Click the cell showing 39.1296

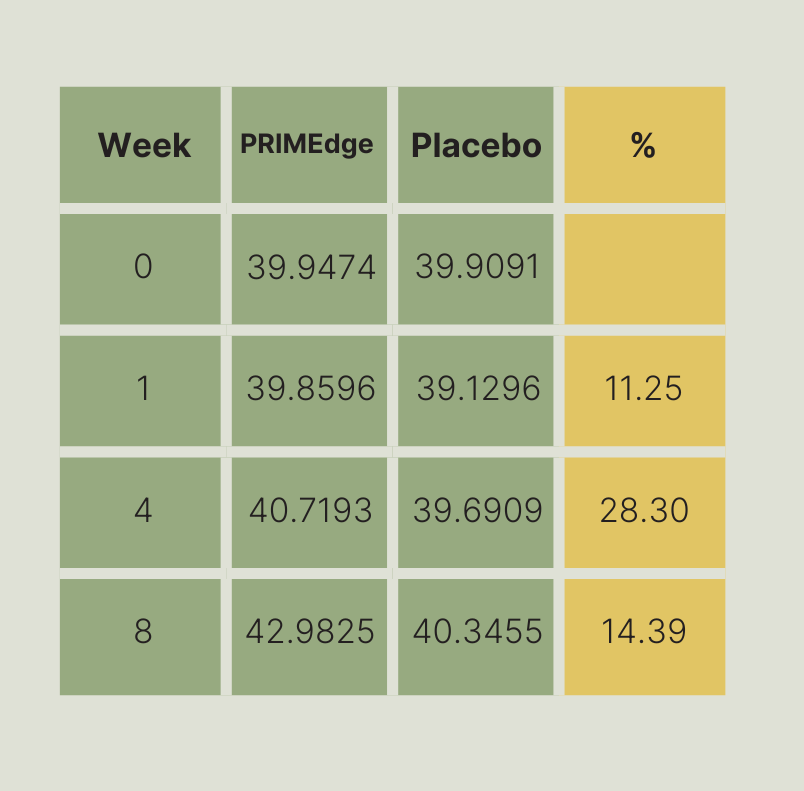(x=477, y=390)
